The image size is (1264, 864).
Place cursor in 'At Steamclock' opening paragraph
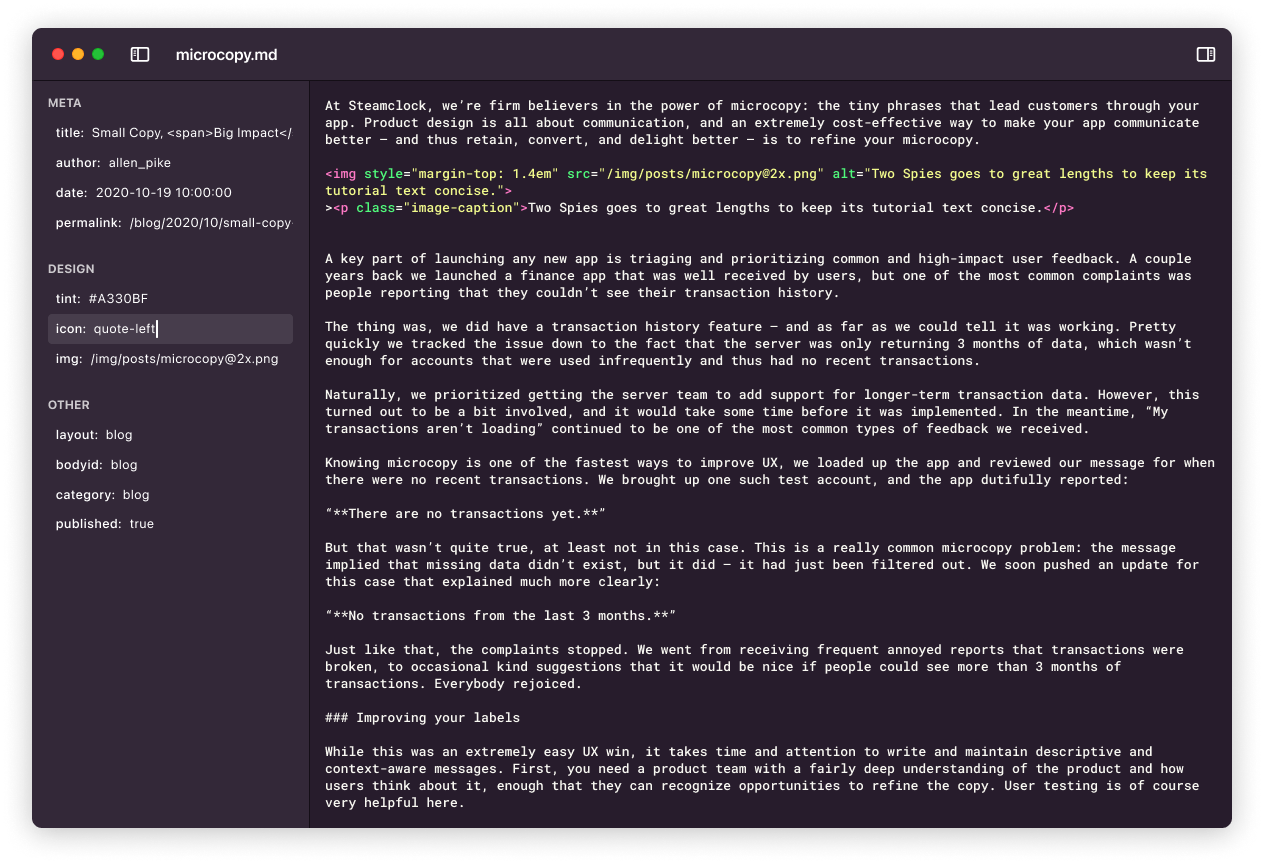(762, 123)
